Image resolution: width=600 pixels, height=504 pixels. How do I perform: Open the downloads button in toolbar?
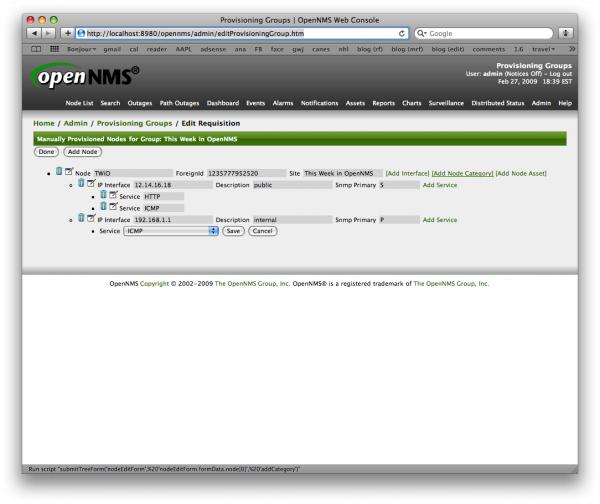(565, 33)
